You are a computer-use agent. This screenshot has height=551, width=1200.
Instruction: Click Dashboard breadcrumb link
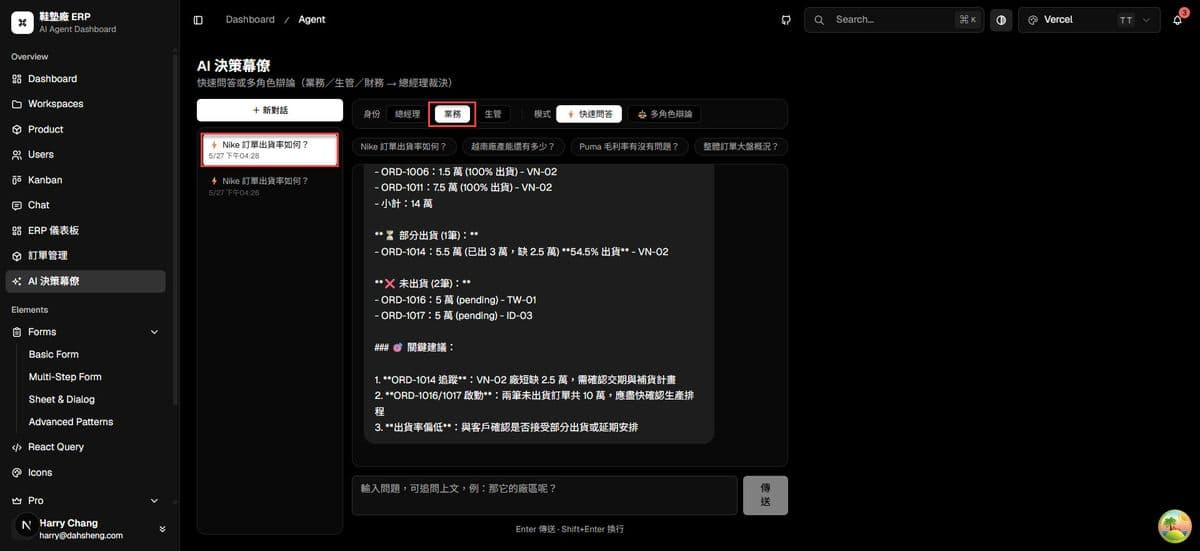(x=249, y=20)
